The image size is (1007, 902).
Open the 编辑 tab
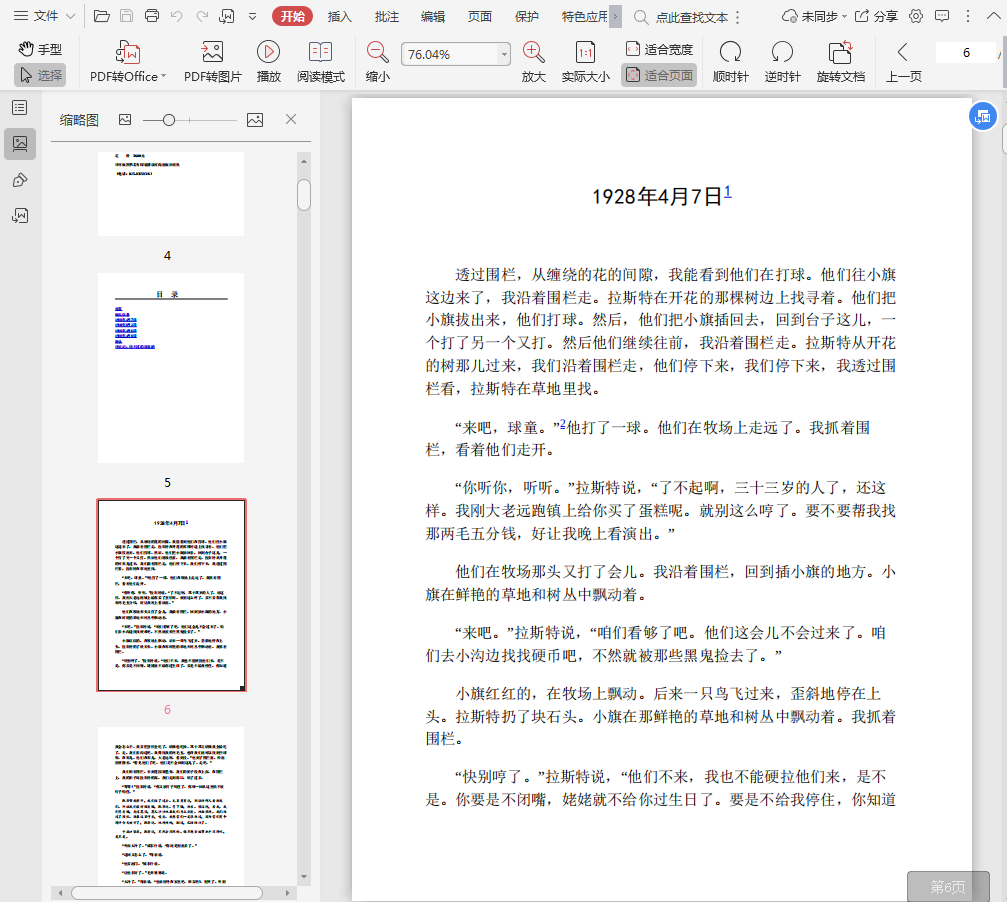point(433,17)
